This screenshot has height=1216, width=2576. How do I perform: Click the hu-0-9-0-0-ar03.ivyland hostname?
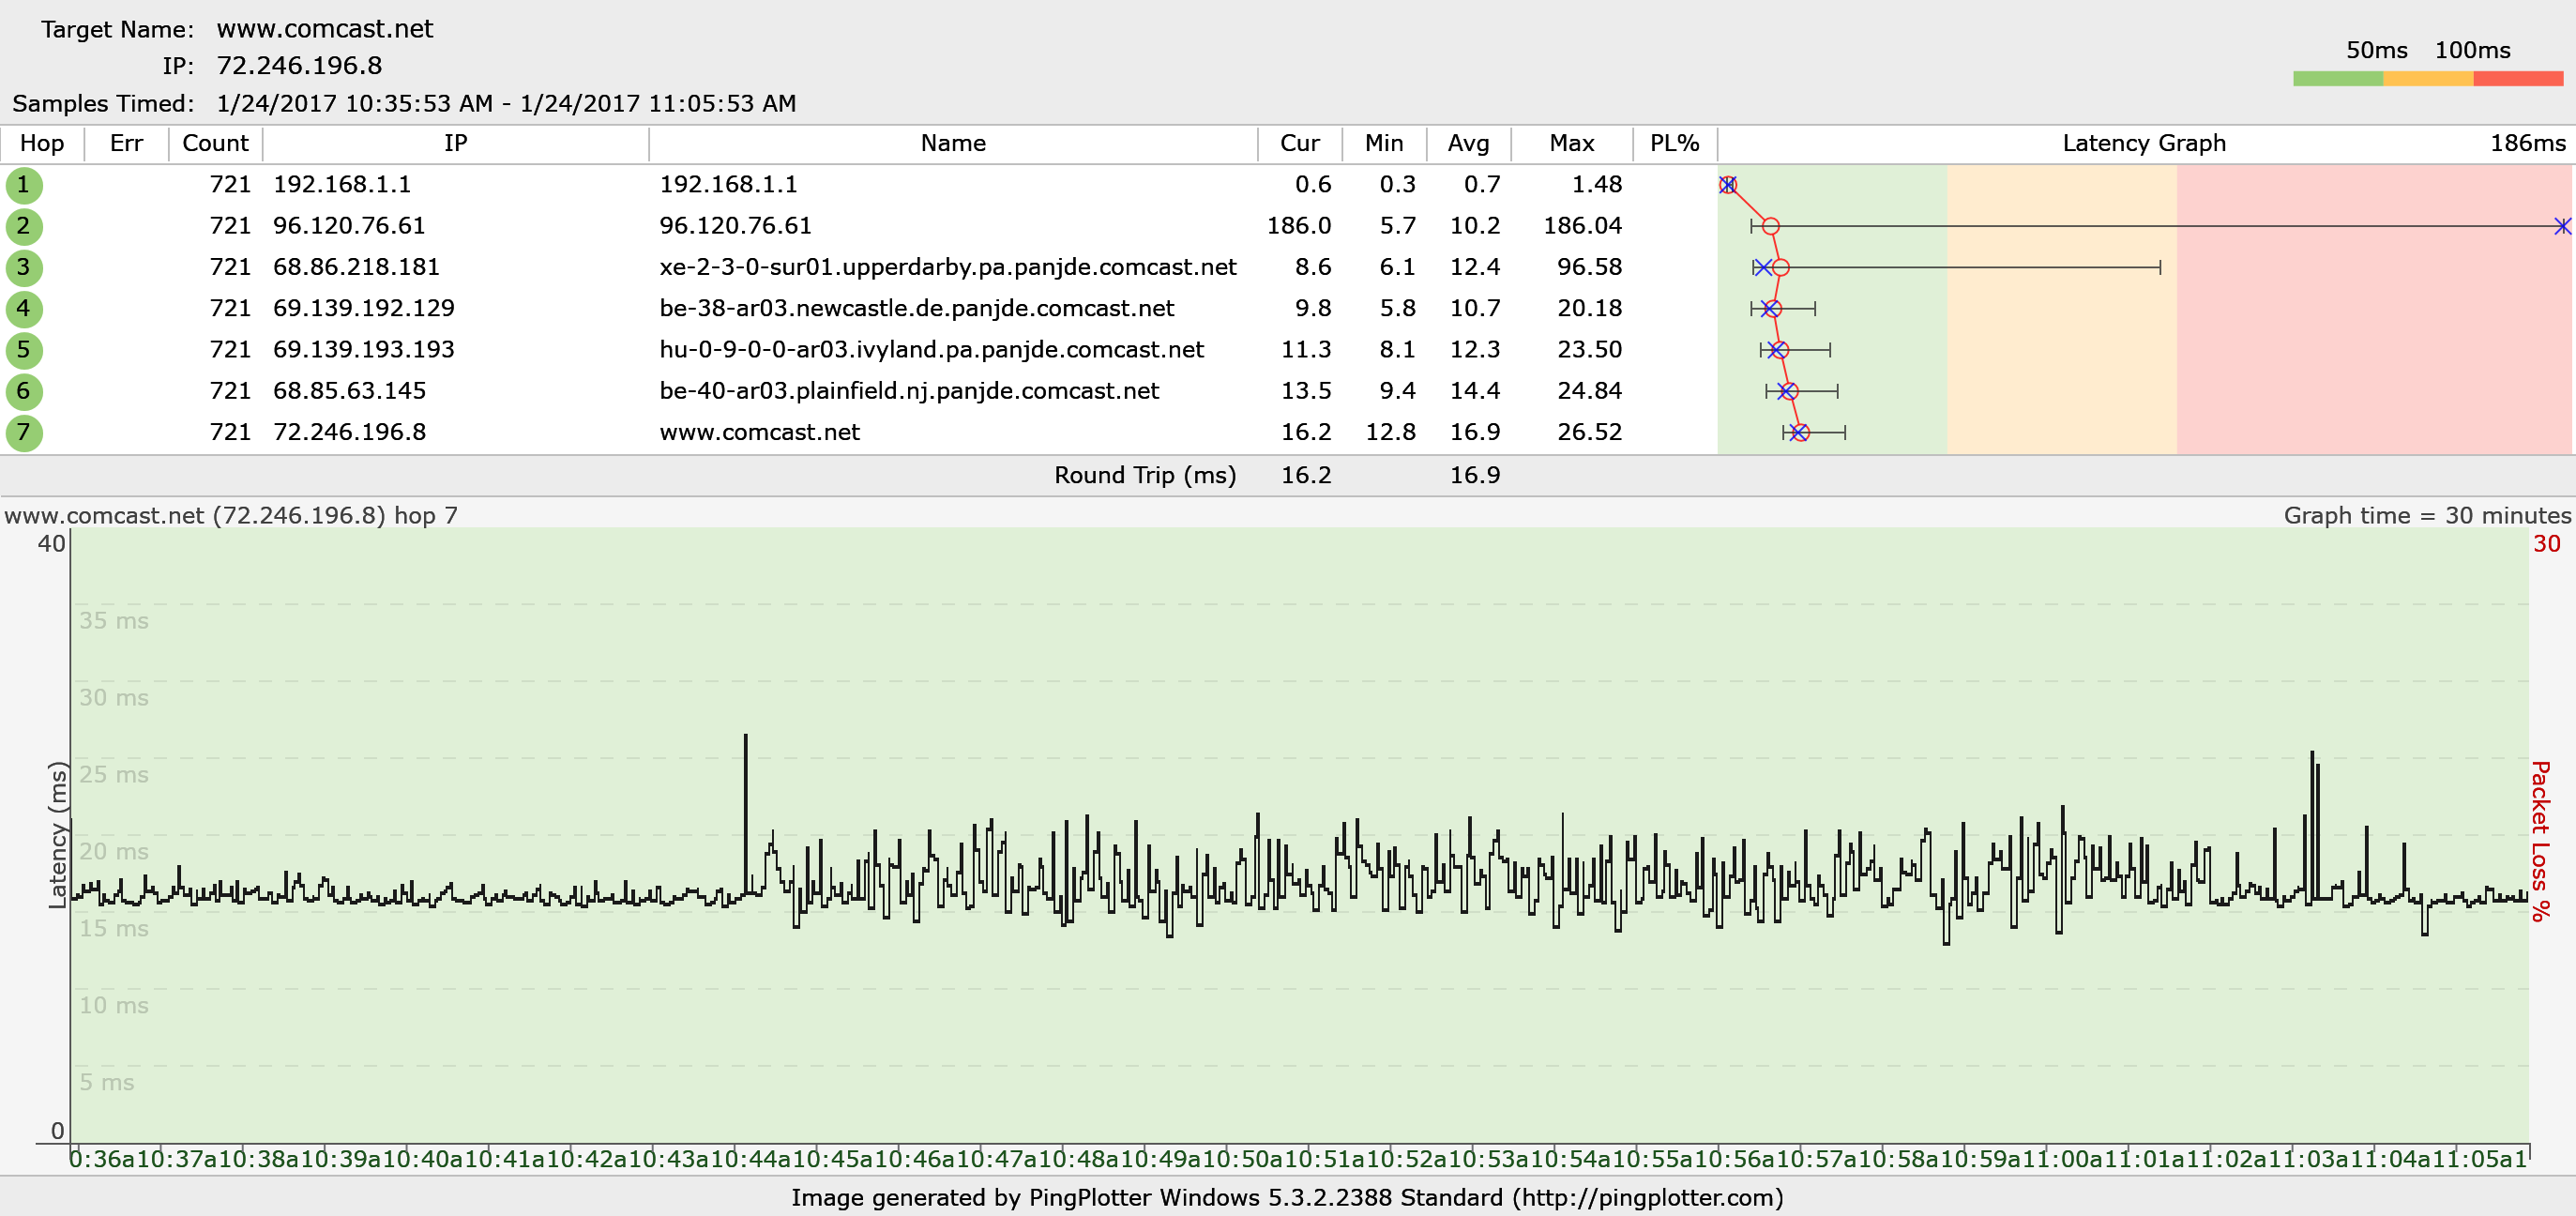931,349
